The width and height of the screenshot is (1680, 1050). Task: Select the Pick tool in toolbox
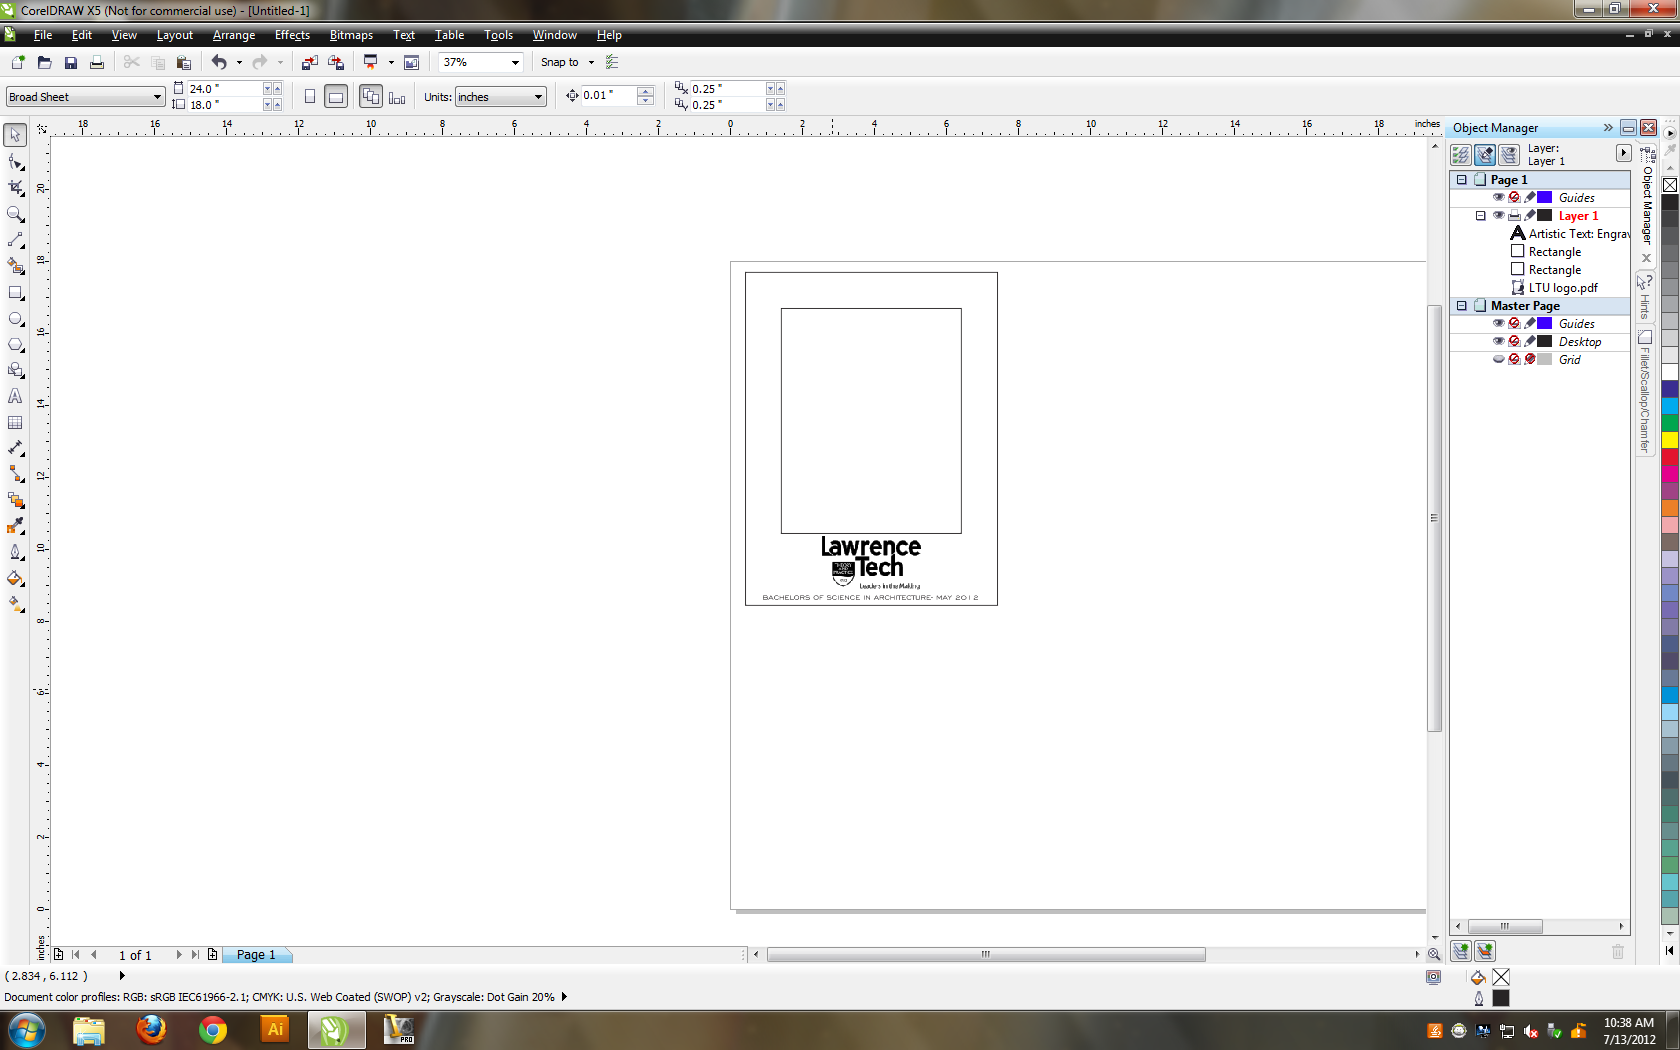(x=15, y=135)
